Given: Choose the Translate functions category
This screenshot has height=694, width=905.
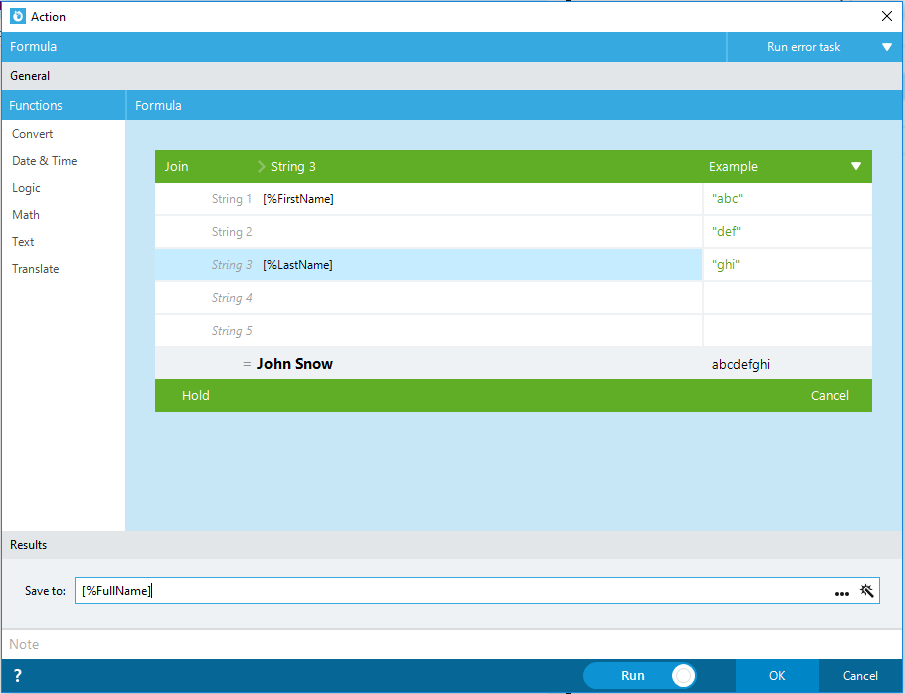Looking at the screenshot, I should coord(36,269).
